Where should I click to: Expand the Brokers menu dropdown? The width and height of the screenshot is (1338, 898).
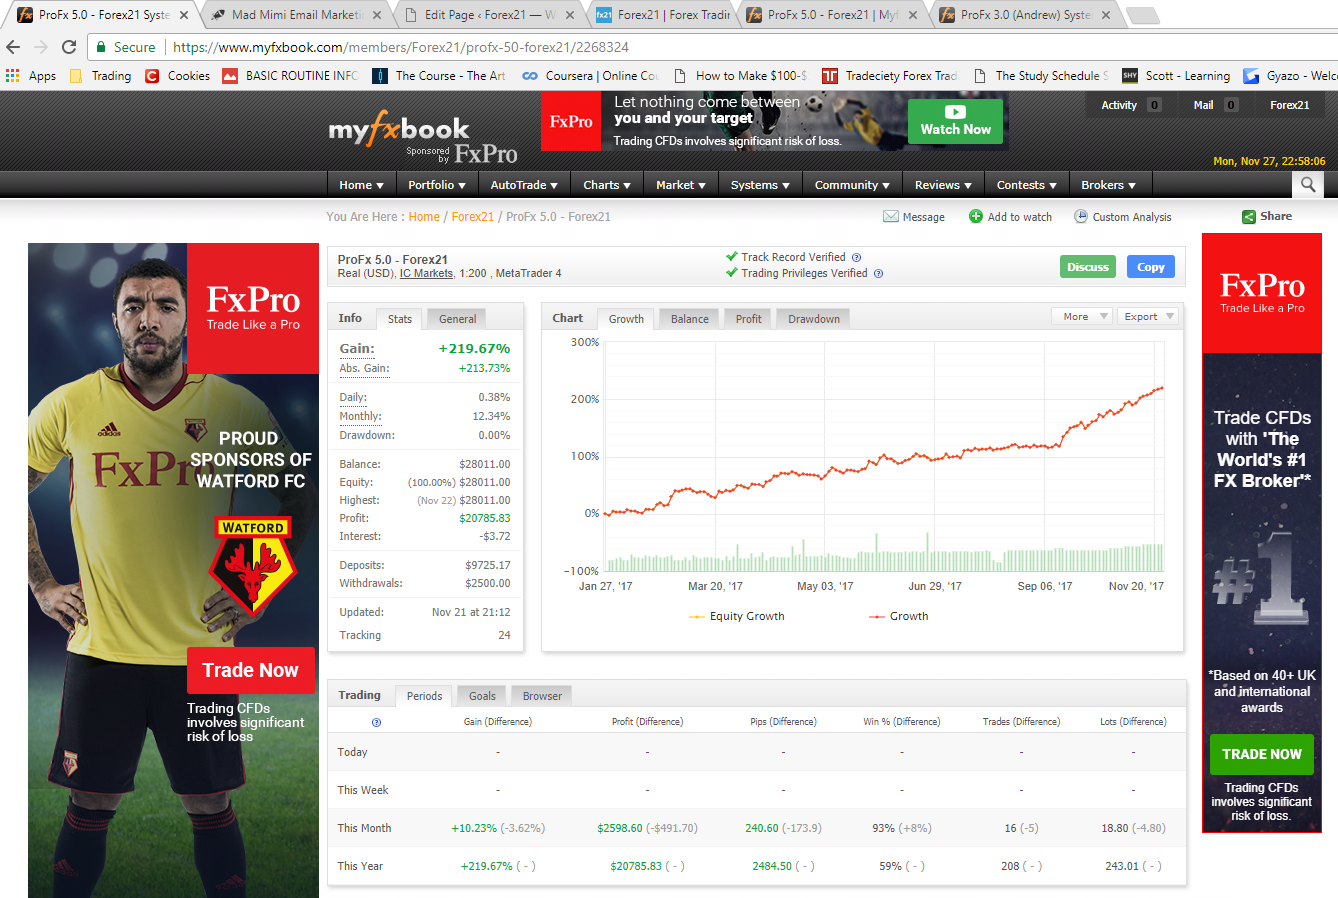pyautogui.click(x=1108, y=185)
